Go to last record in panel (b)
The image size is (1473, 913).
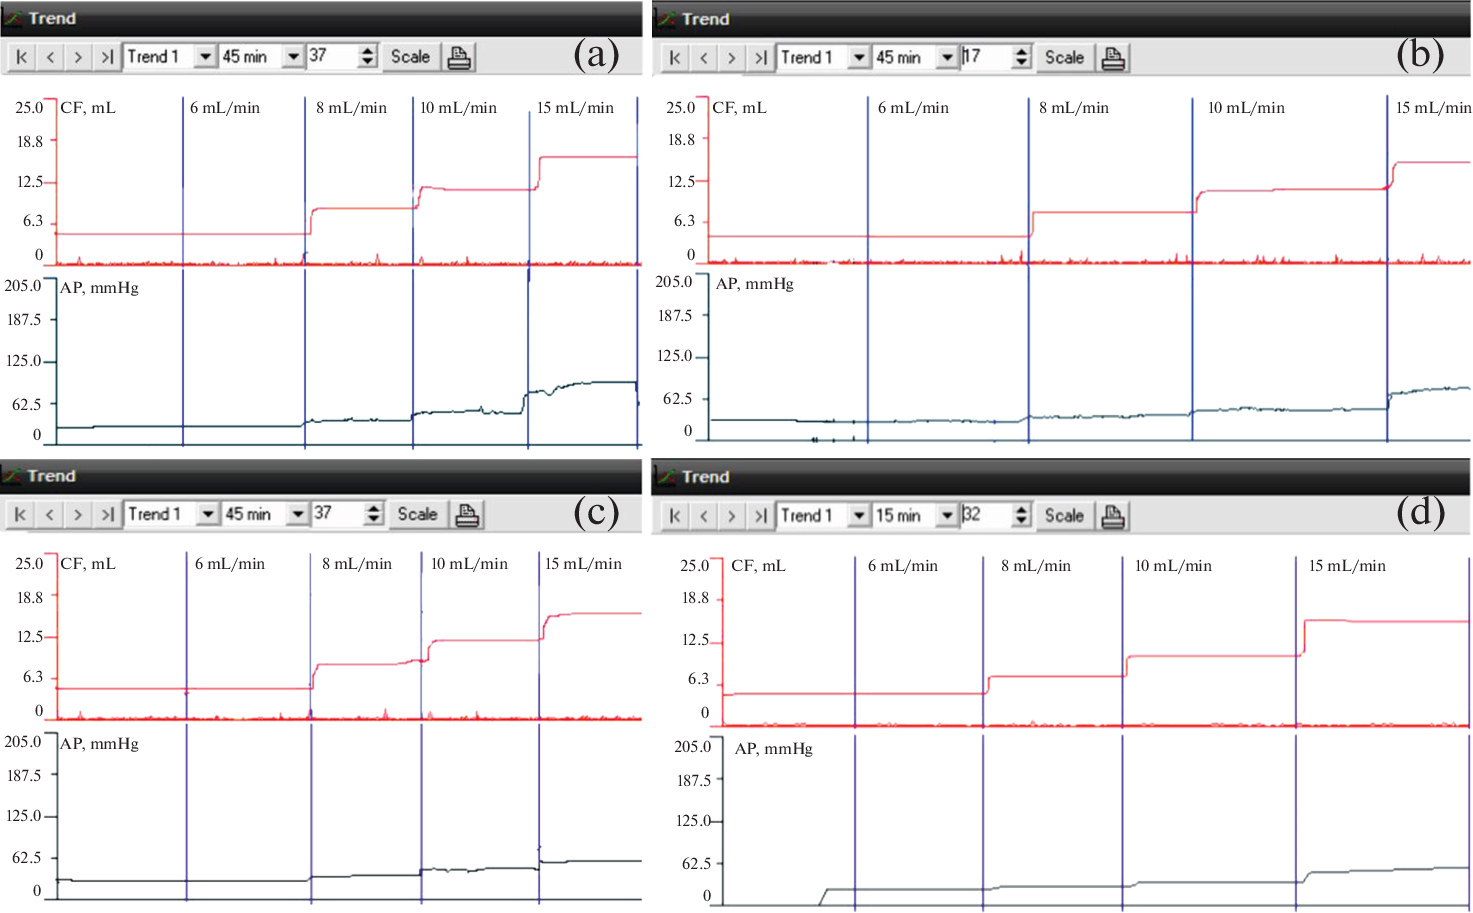click(x=761, y=58)
